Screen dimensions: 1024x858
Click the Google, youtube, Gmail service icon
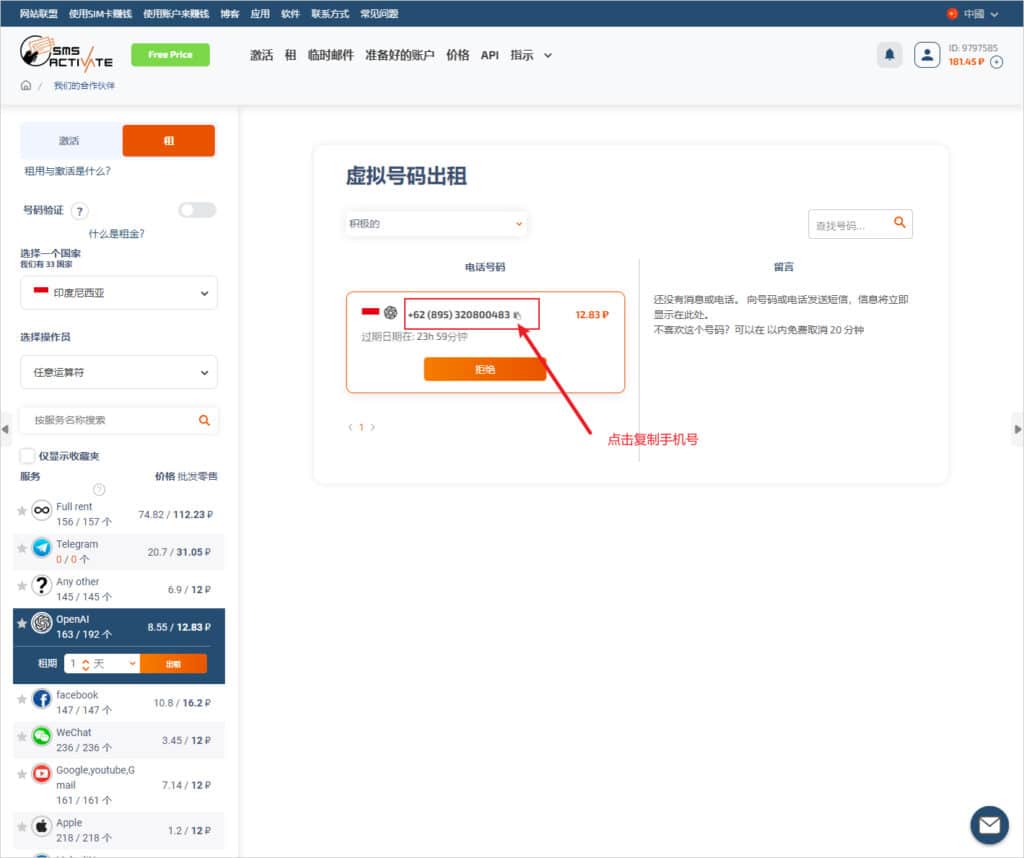(42, 774)
